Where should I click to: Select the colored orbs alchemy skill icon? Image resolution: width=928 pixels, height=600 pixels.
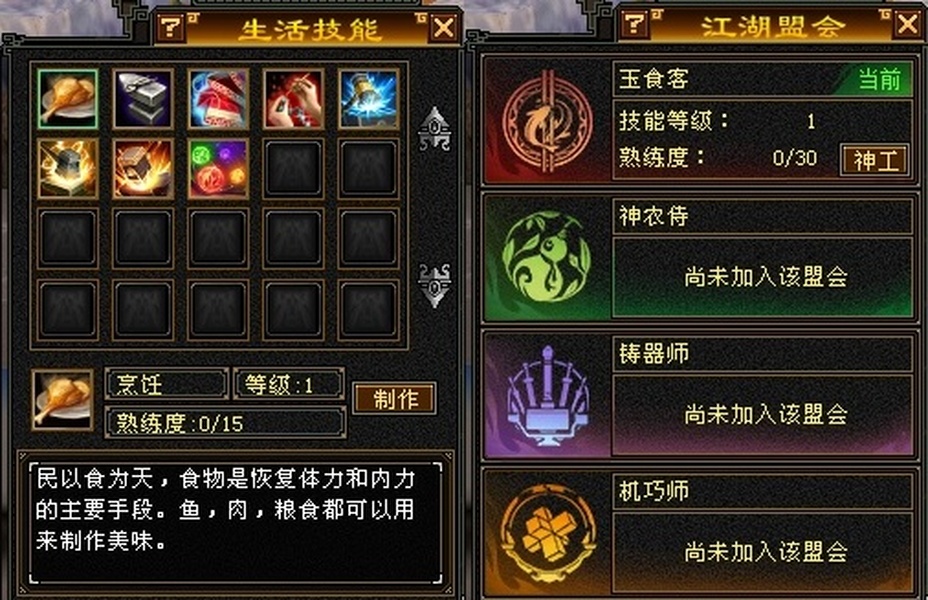[x=218, y=169]
